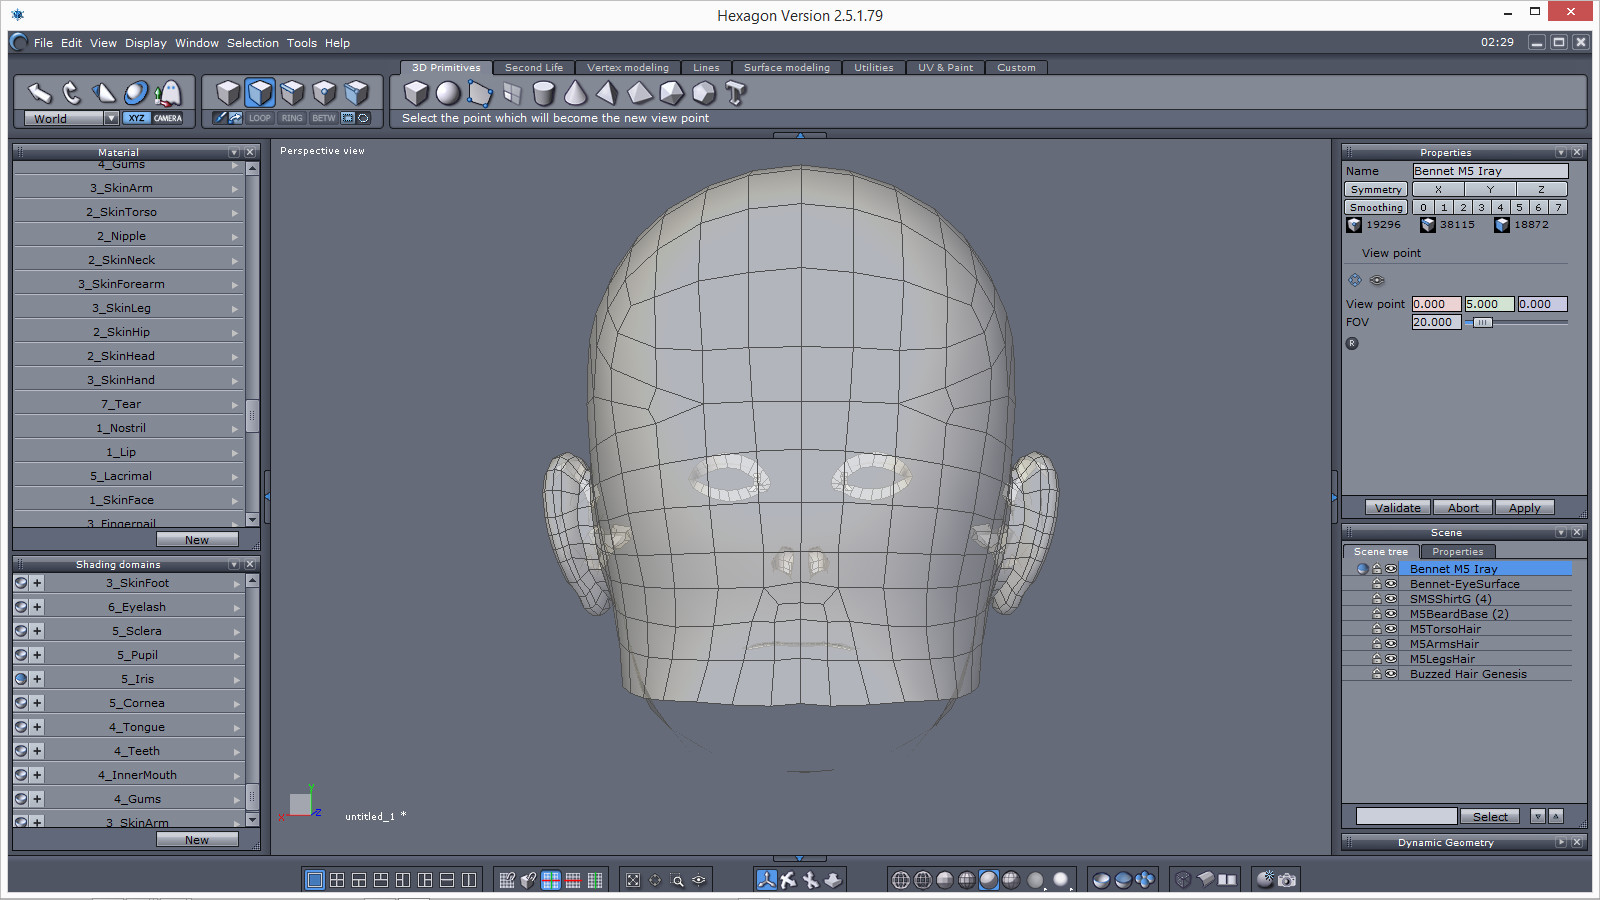Viewport: 1600px width, 900px height.
Task: Choose the select objects cube mode
Action: click(229, 93)
